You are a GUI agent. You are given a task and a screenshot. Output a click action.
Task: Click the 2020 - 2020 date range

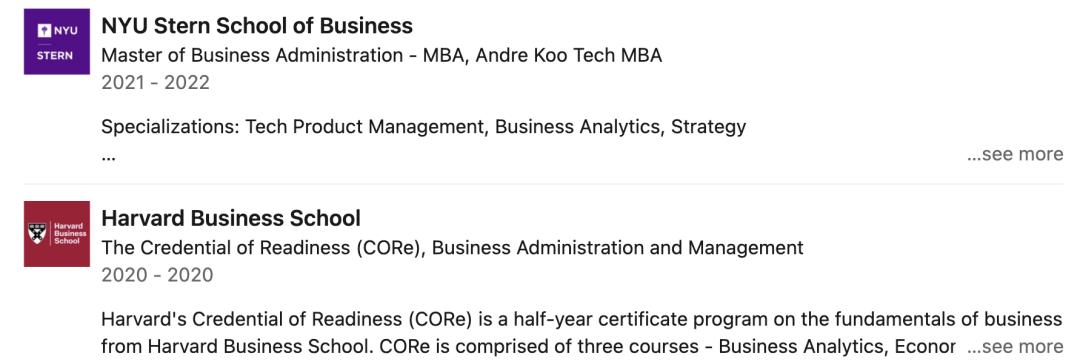[157, 275]
